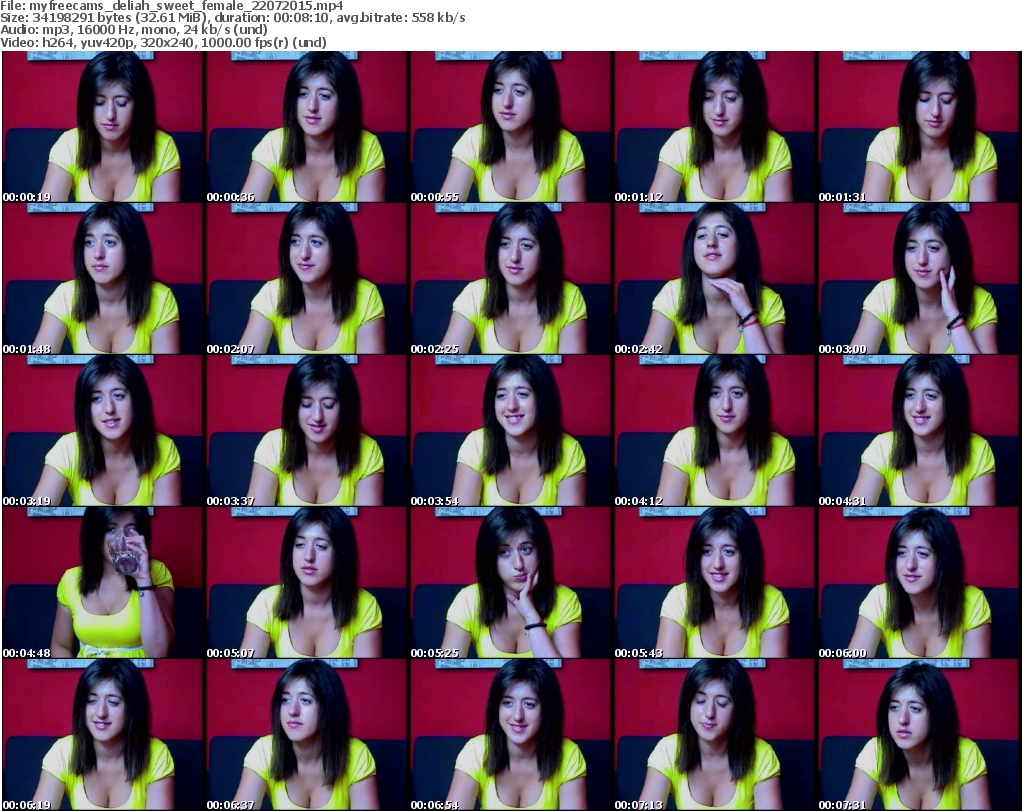Click the file size text '34198291 bytes (32.61 MiB)'
The height and width of the screenshot is (811, 1024).
116,18
